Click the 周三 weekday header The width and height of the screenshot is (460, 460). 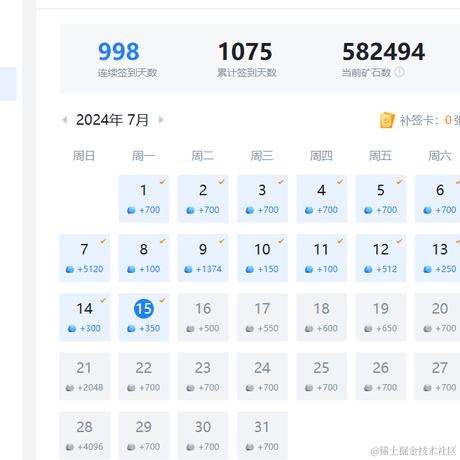pos(262,156)
